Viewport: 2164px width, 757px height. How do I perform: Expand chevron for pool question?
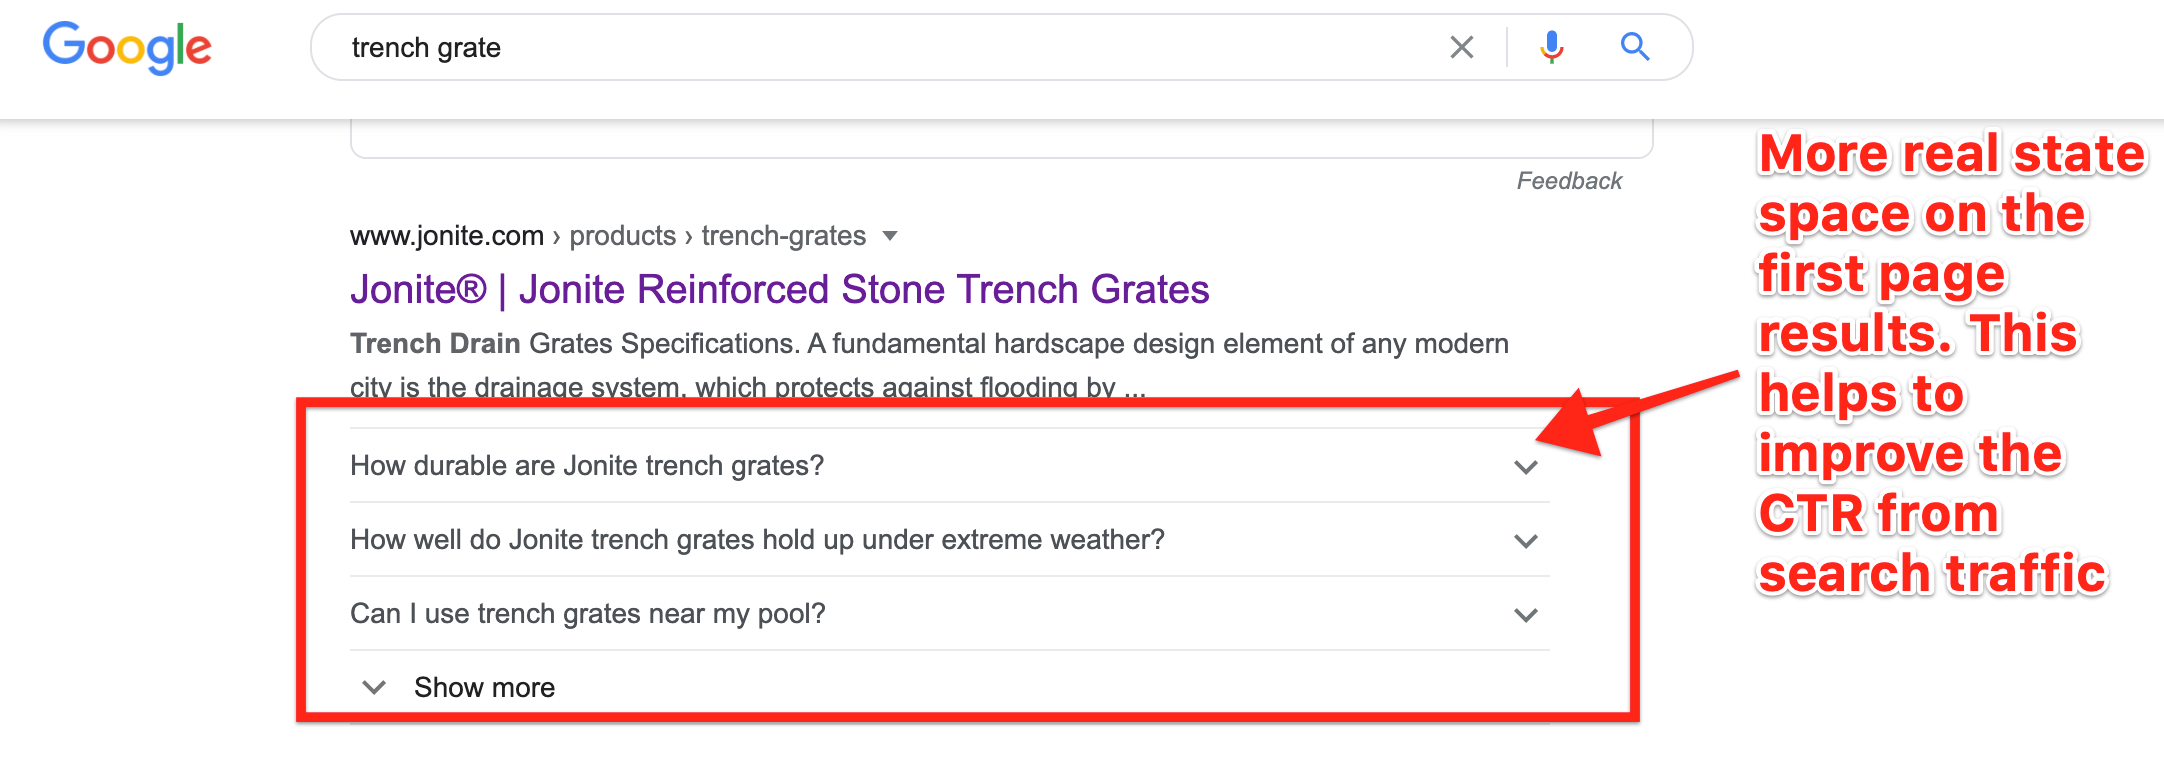click(x=1526, y=615)
